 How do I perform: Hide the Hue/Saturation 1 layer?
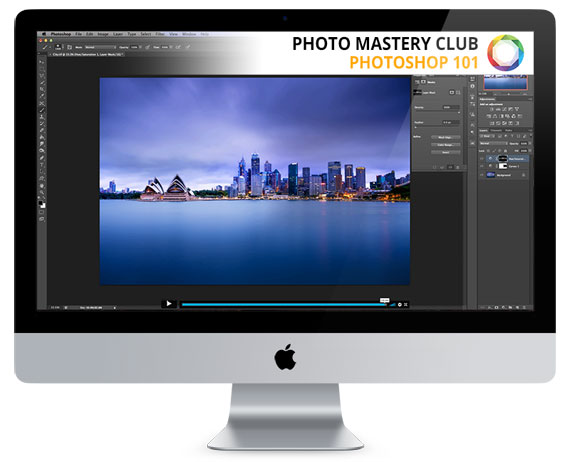pyautogui.click(x=482, y=158)
